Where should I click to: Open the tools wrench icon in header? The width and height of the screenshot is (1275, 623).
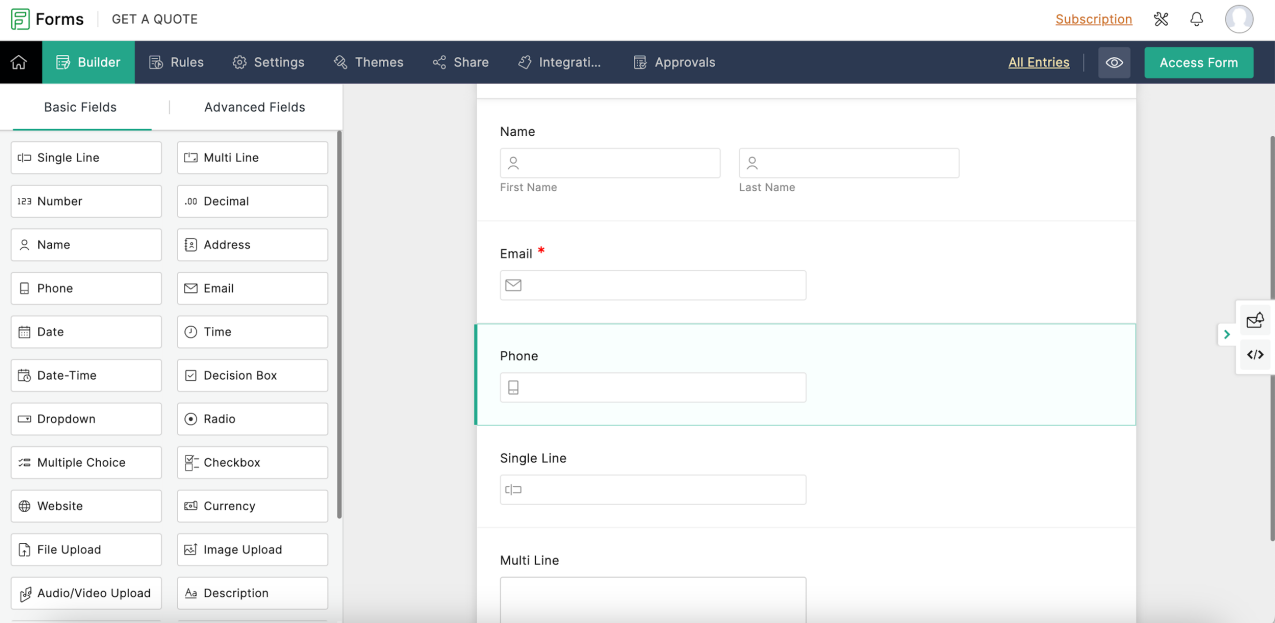1161,19
